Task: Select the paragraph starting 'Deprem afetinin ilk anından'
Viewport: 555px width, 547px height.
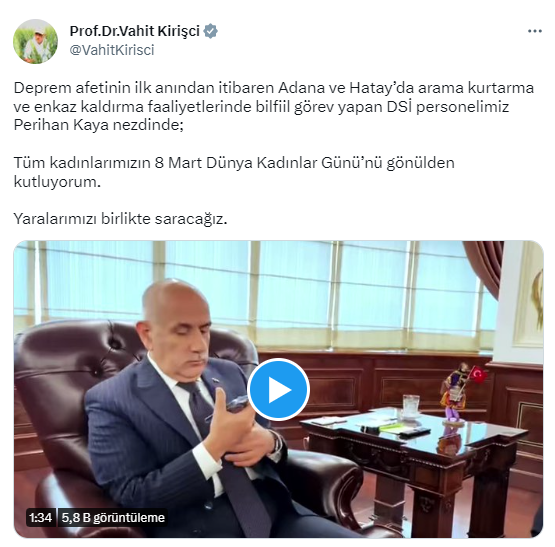Action: tap(273, 106)
